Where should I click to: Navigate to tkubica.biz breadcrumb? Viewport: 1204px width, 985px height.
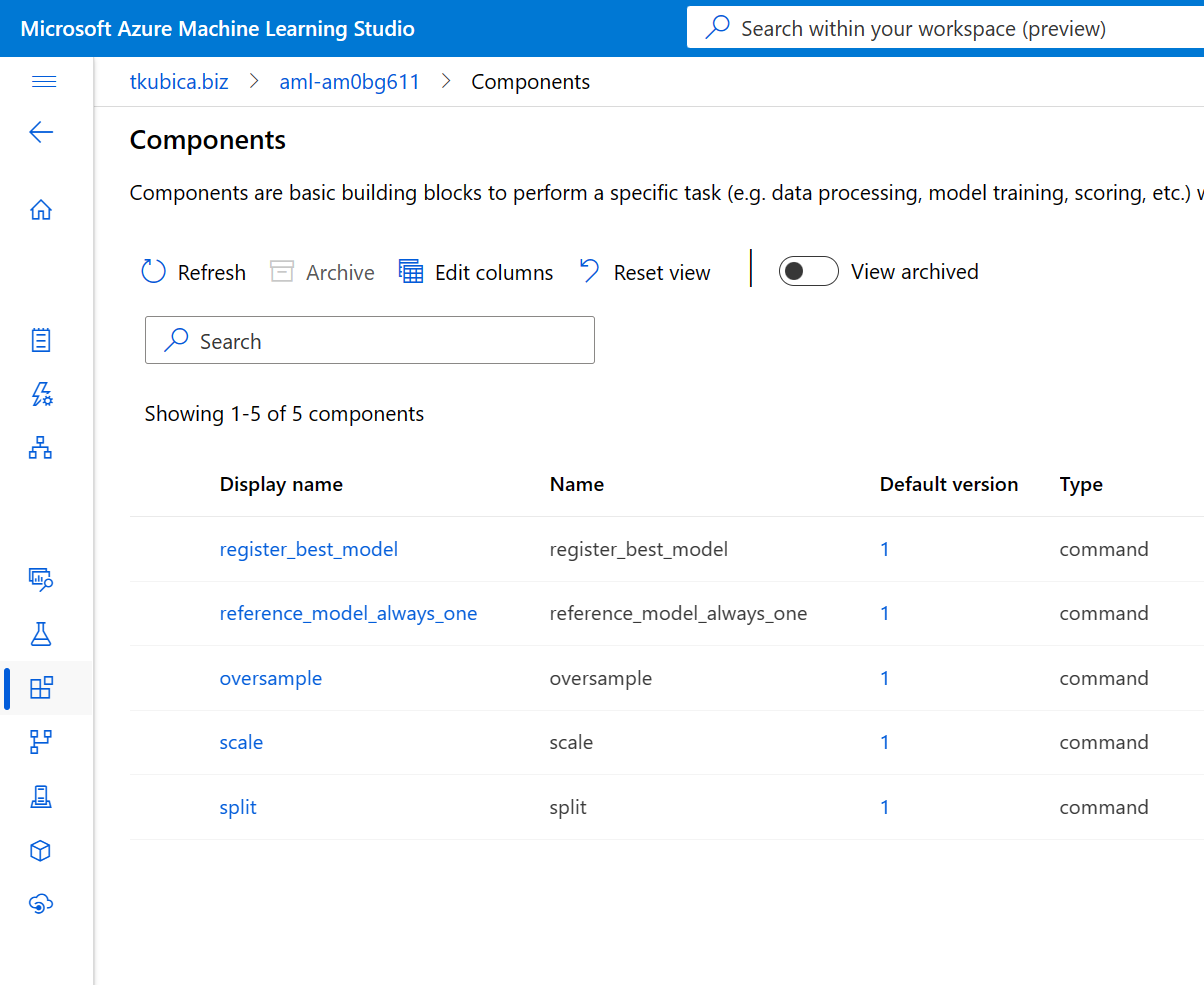(179, 82)
